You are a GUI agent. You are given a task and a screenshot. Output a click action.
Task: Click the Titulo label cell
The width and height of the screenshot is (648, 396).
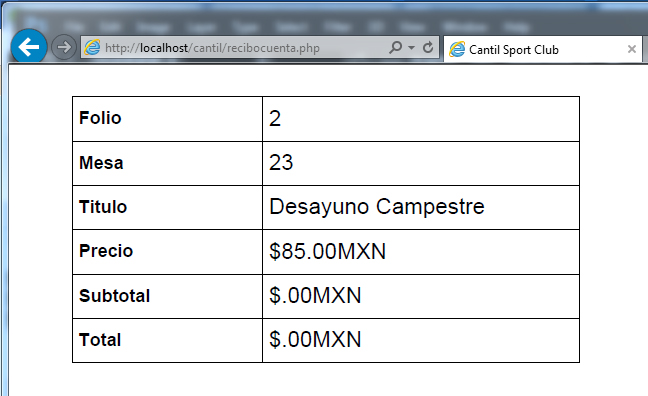(167, 208)
